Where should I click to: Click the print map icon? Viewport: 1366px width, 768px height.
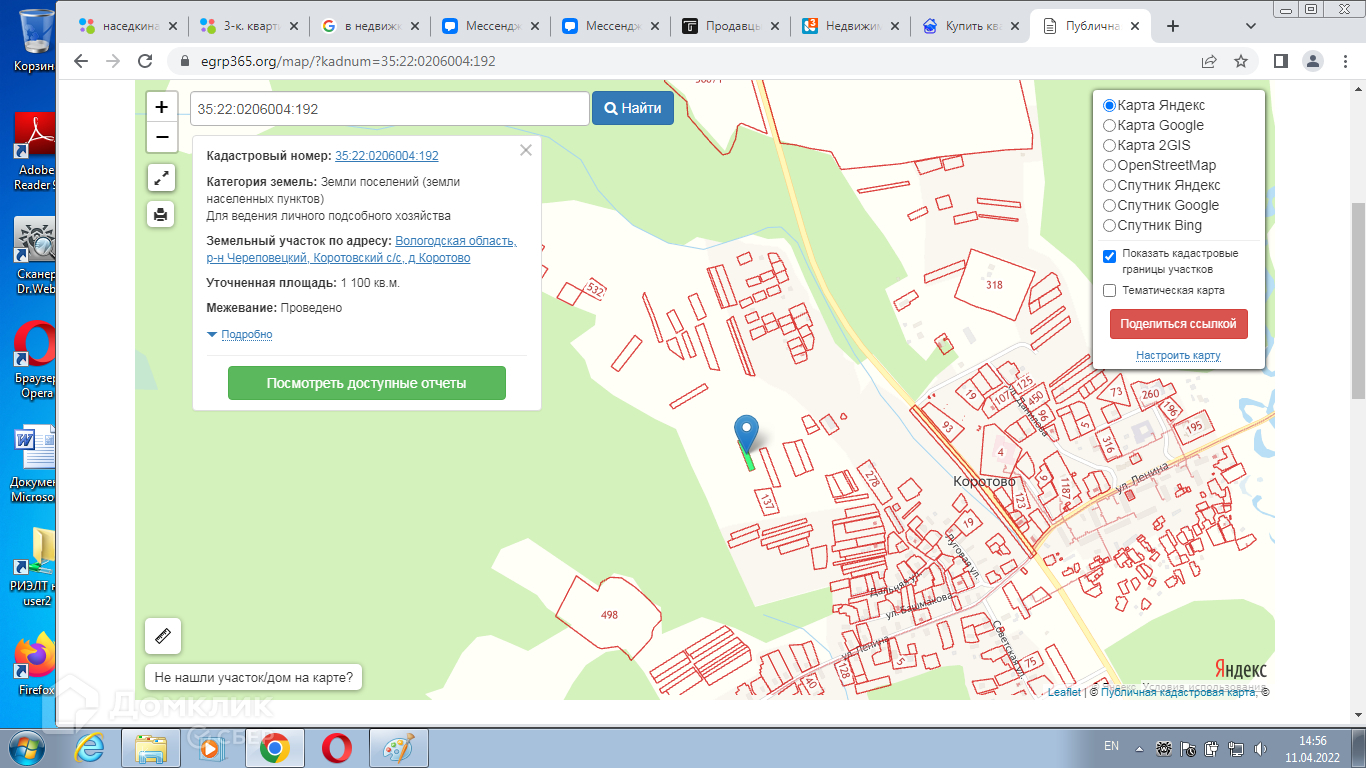click(161, 214)
